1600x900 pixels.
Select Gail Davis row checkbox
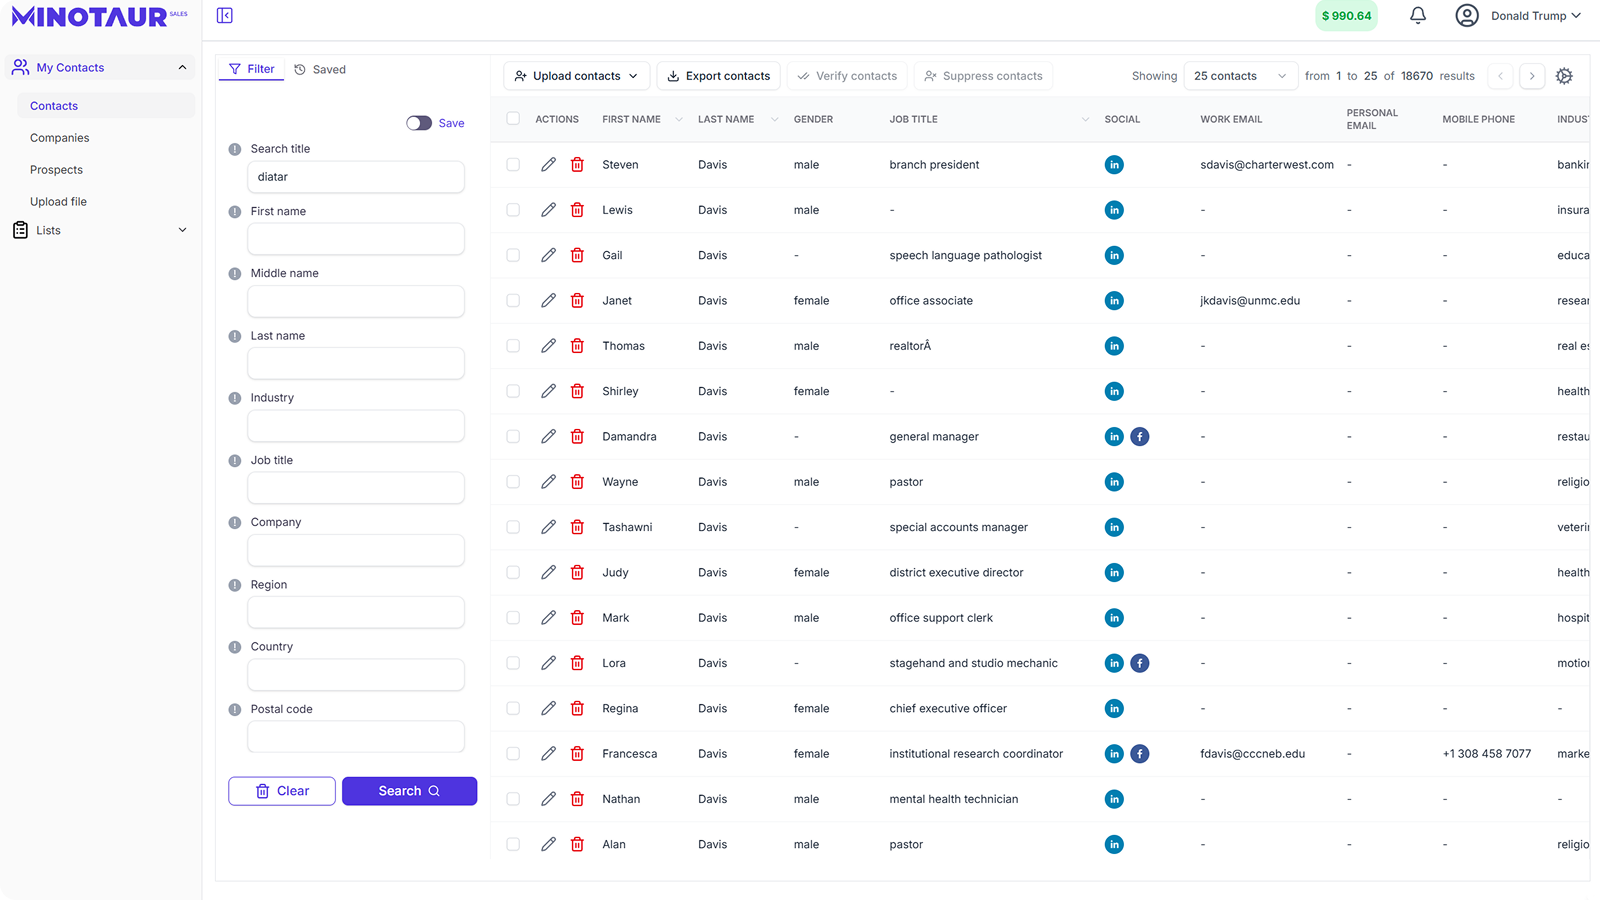(x=513, y=255)
